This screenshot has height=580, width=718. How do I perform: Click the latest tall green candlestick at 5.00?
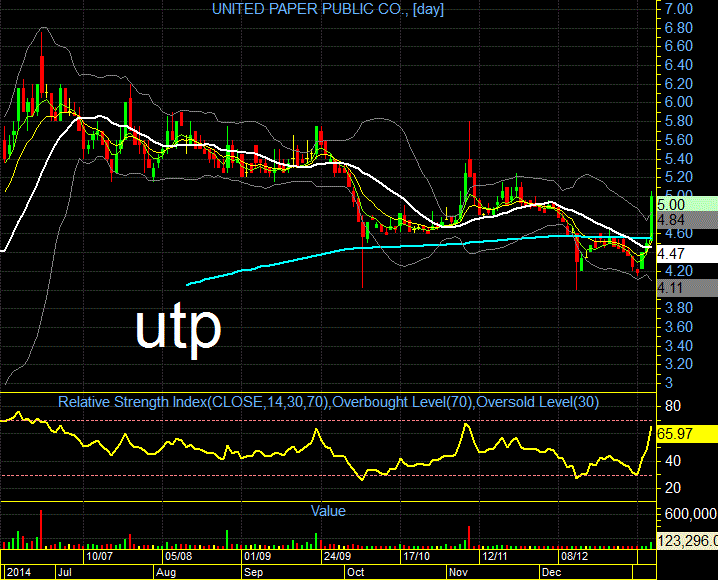652,217
